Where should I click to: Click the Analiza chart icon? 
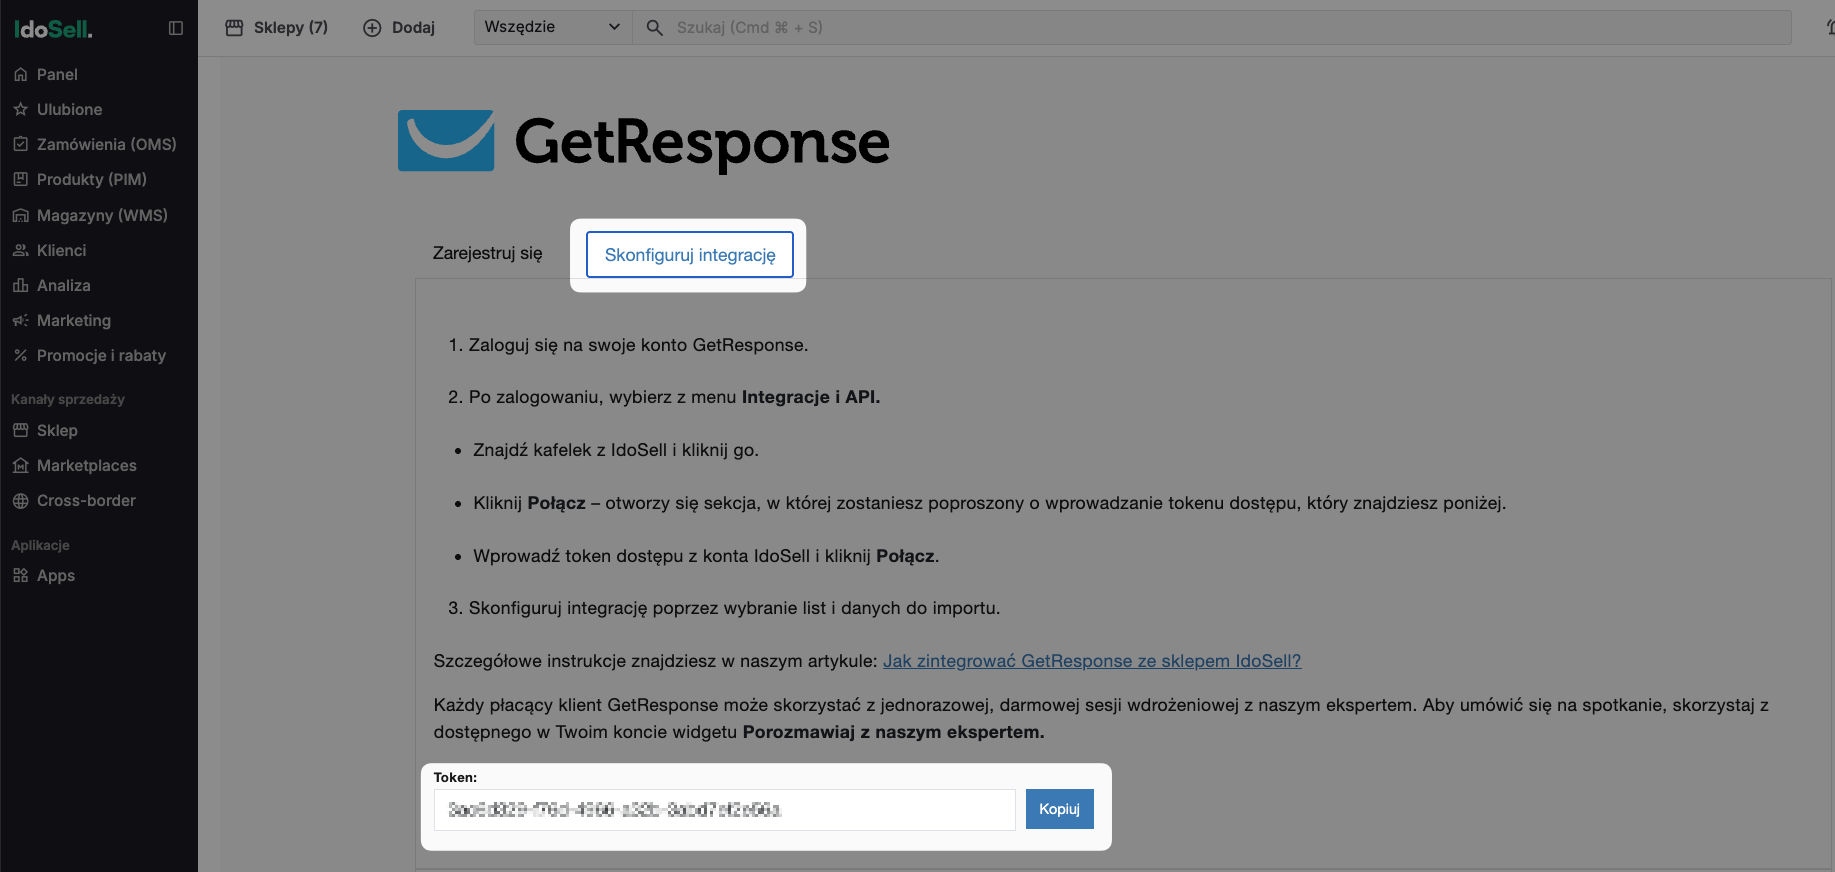coord(20,285)
